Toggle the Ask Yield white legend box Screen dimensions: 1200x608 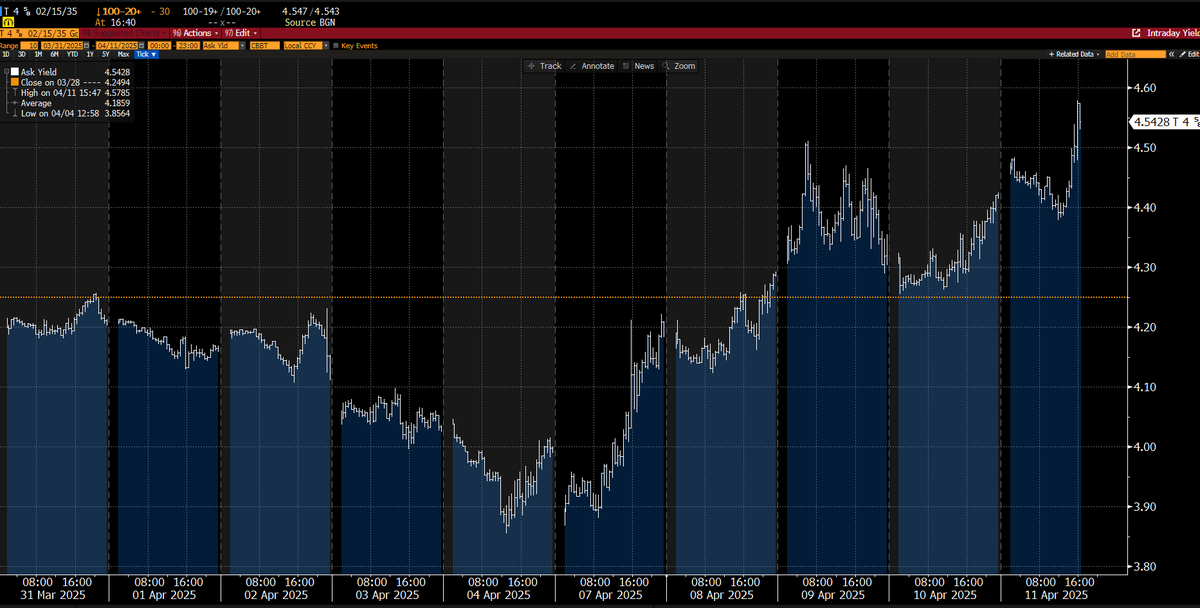pyautogui.click(x=15, y=72)
